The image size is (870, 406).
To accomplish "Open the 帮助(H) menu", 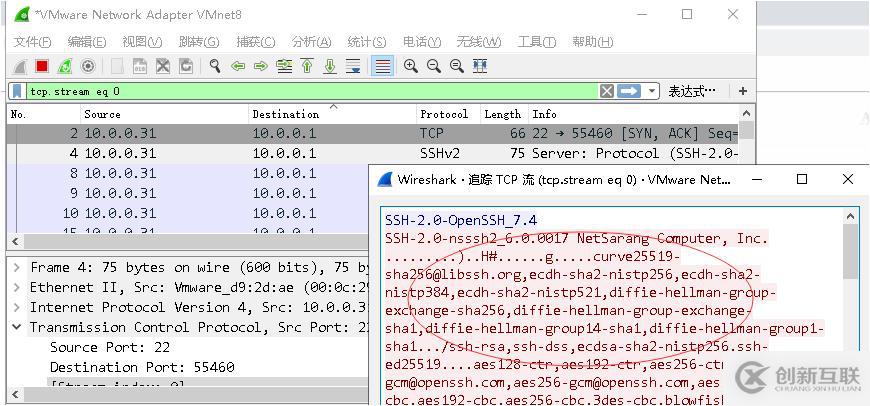I will (593, 42).
